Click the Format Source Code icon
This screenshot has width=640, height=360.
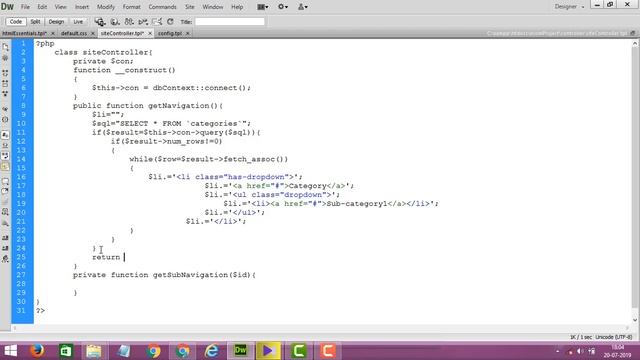5,259
